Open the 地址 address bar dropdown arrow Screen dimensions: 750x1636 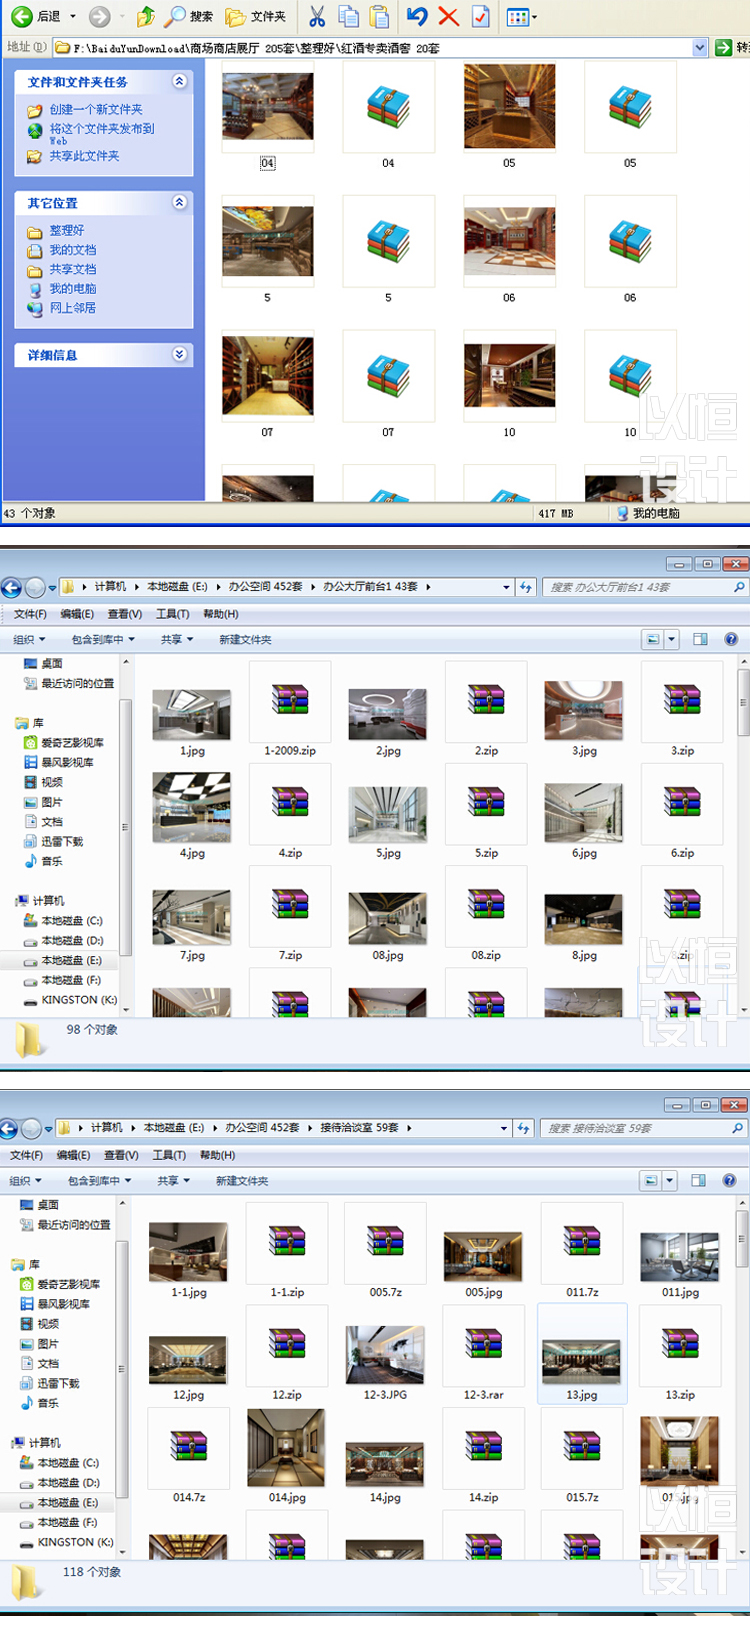pos(699,47)
